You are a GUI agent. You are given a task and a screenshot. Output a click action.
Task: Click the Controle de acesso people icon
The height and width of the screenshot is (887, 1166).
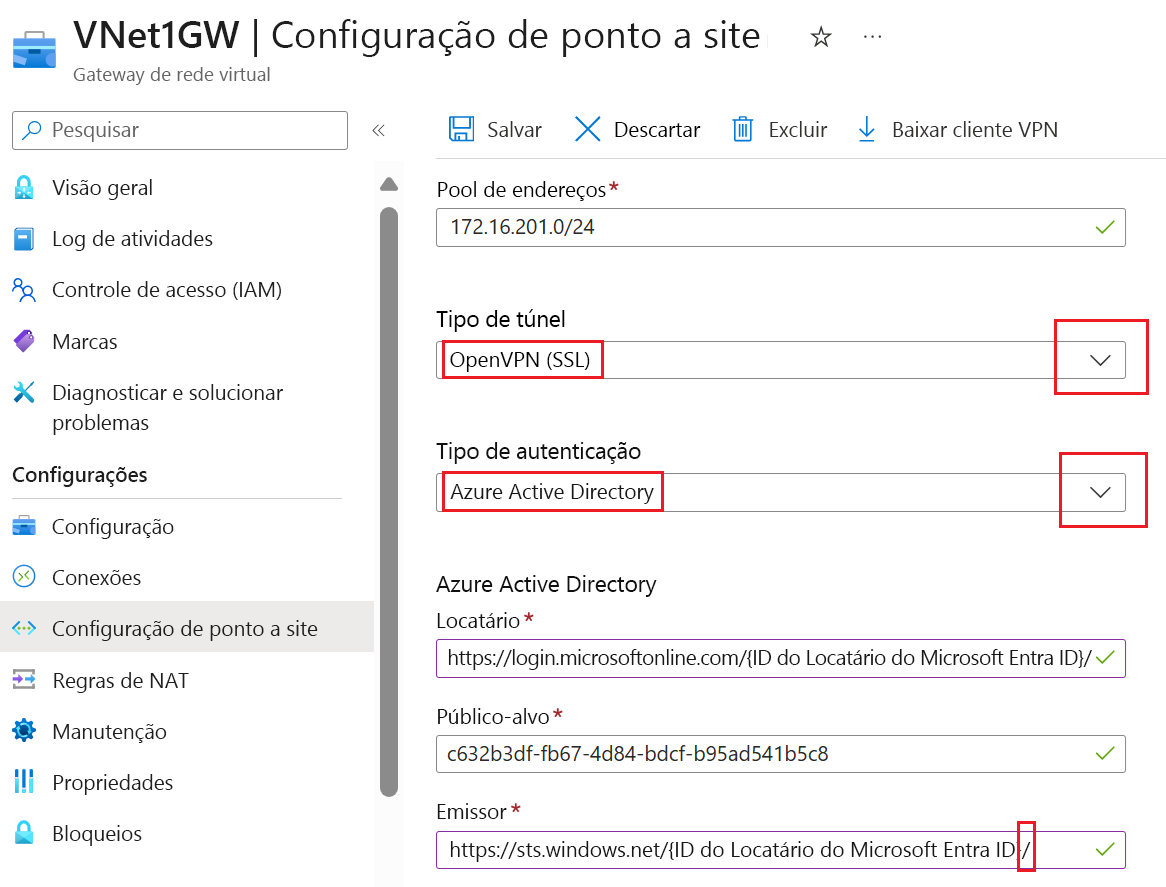24,290
